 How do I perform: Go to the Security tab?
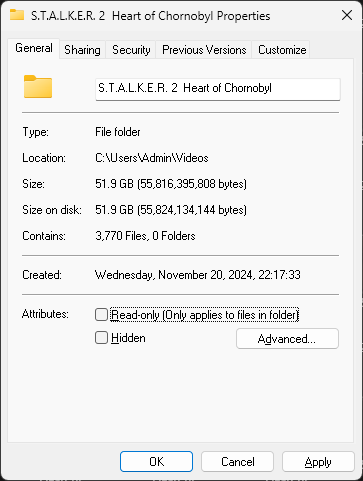(x=131, y=50)
